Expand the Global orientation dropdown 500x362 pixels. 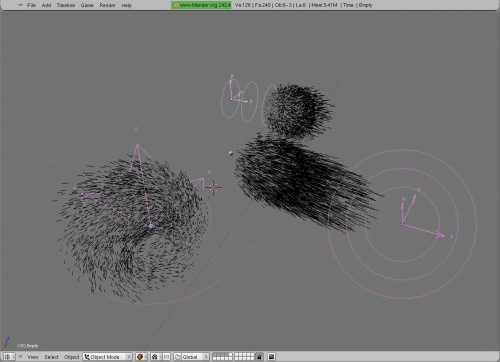[x=195, y=357]
